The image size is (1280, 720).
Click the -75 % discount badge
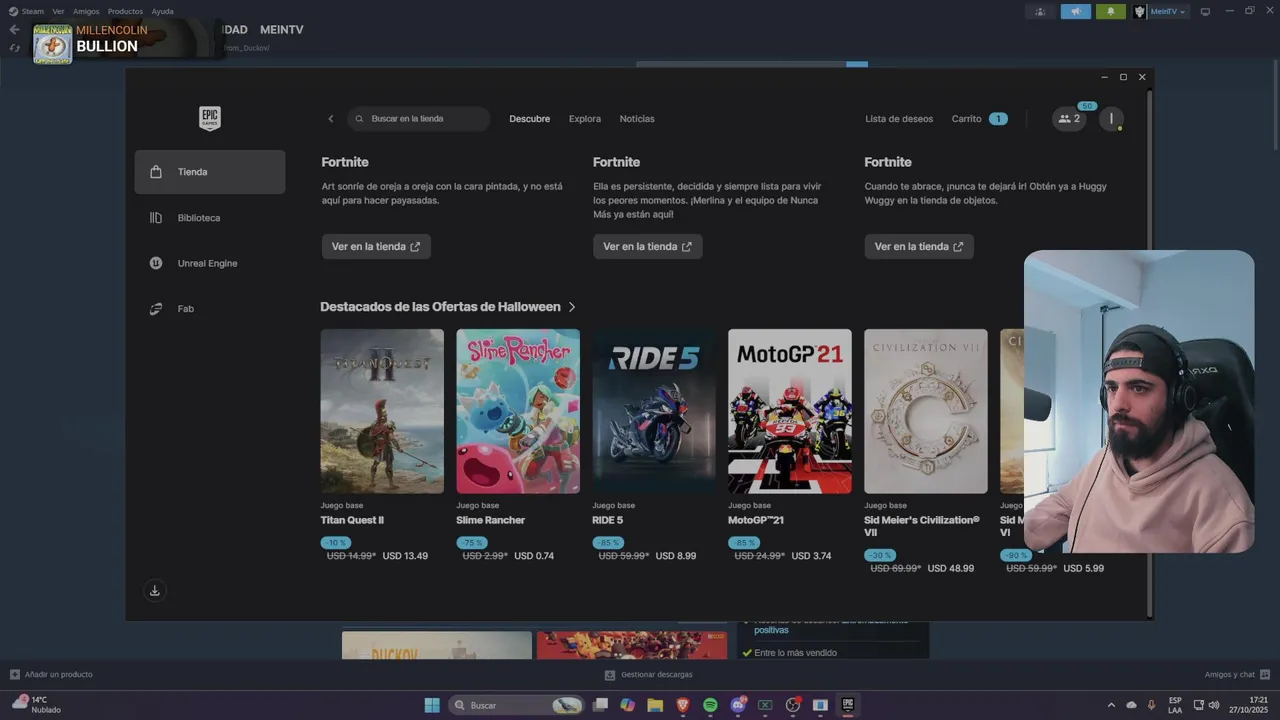tap(472, 543)
